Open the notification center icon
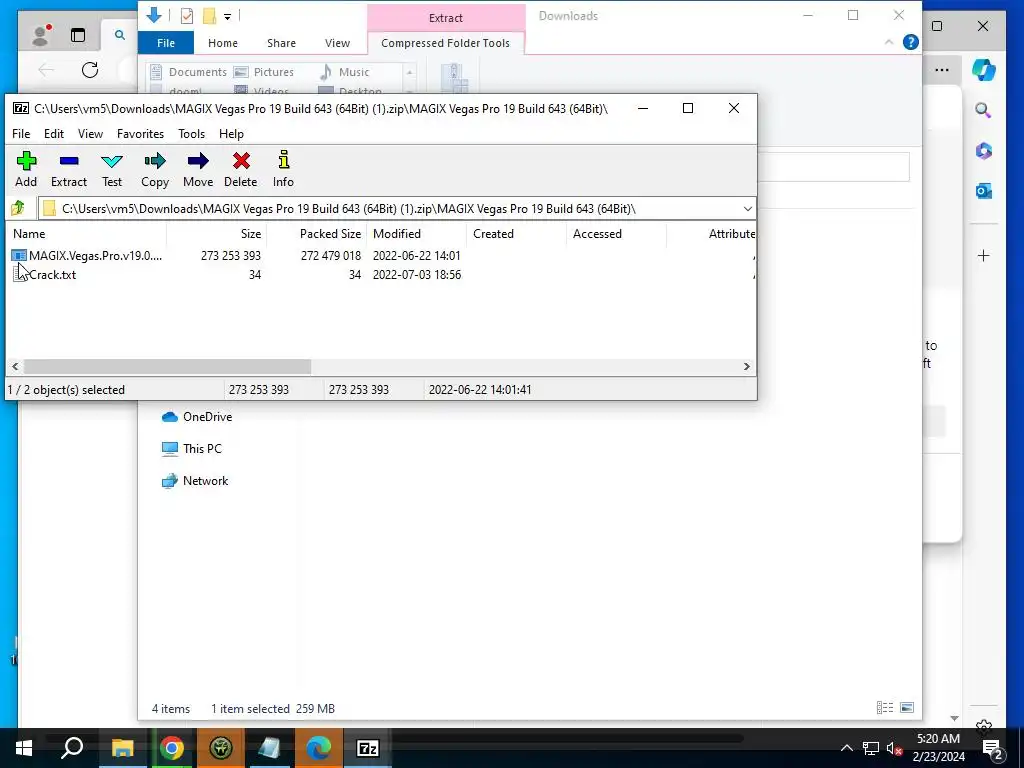Screen dimensions: 1024x768 993,748
